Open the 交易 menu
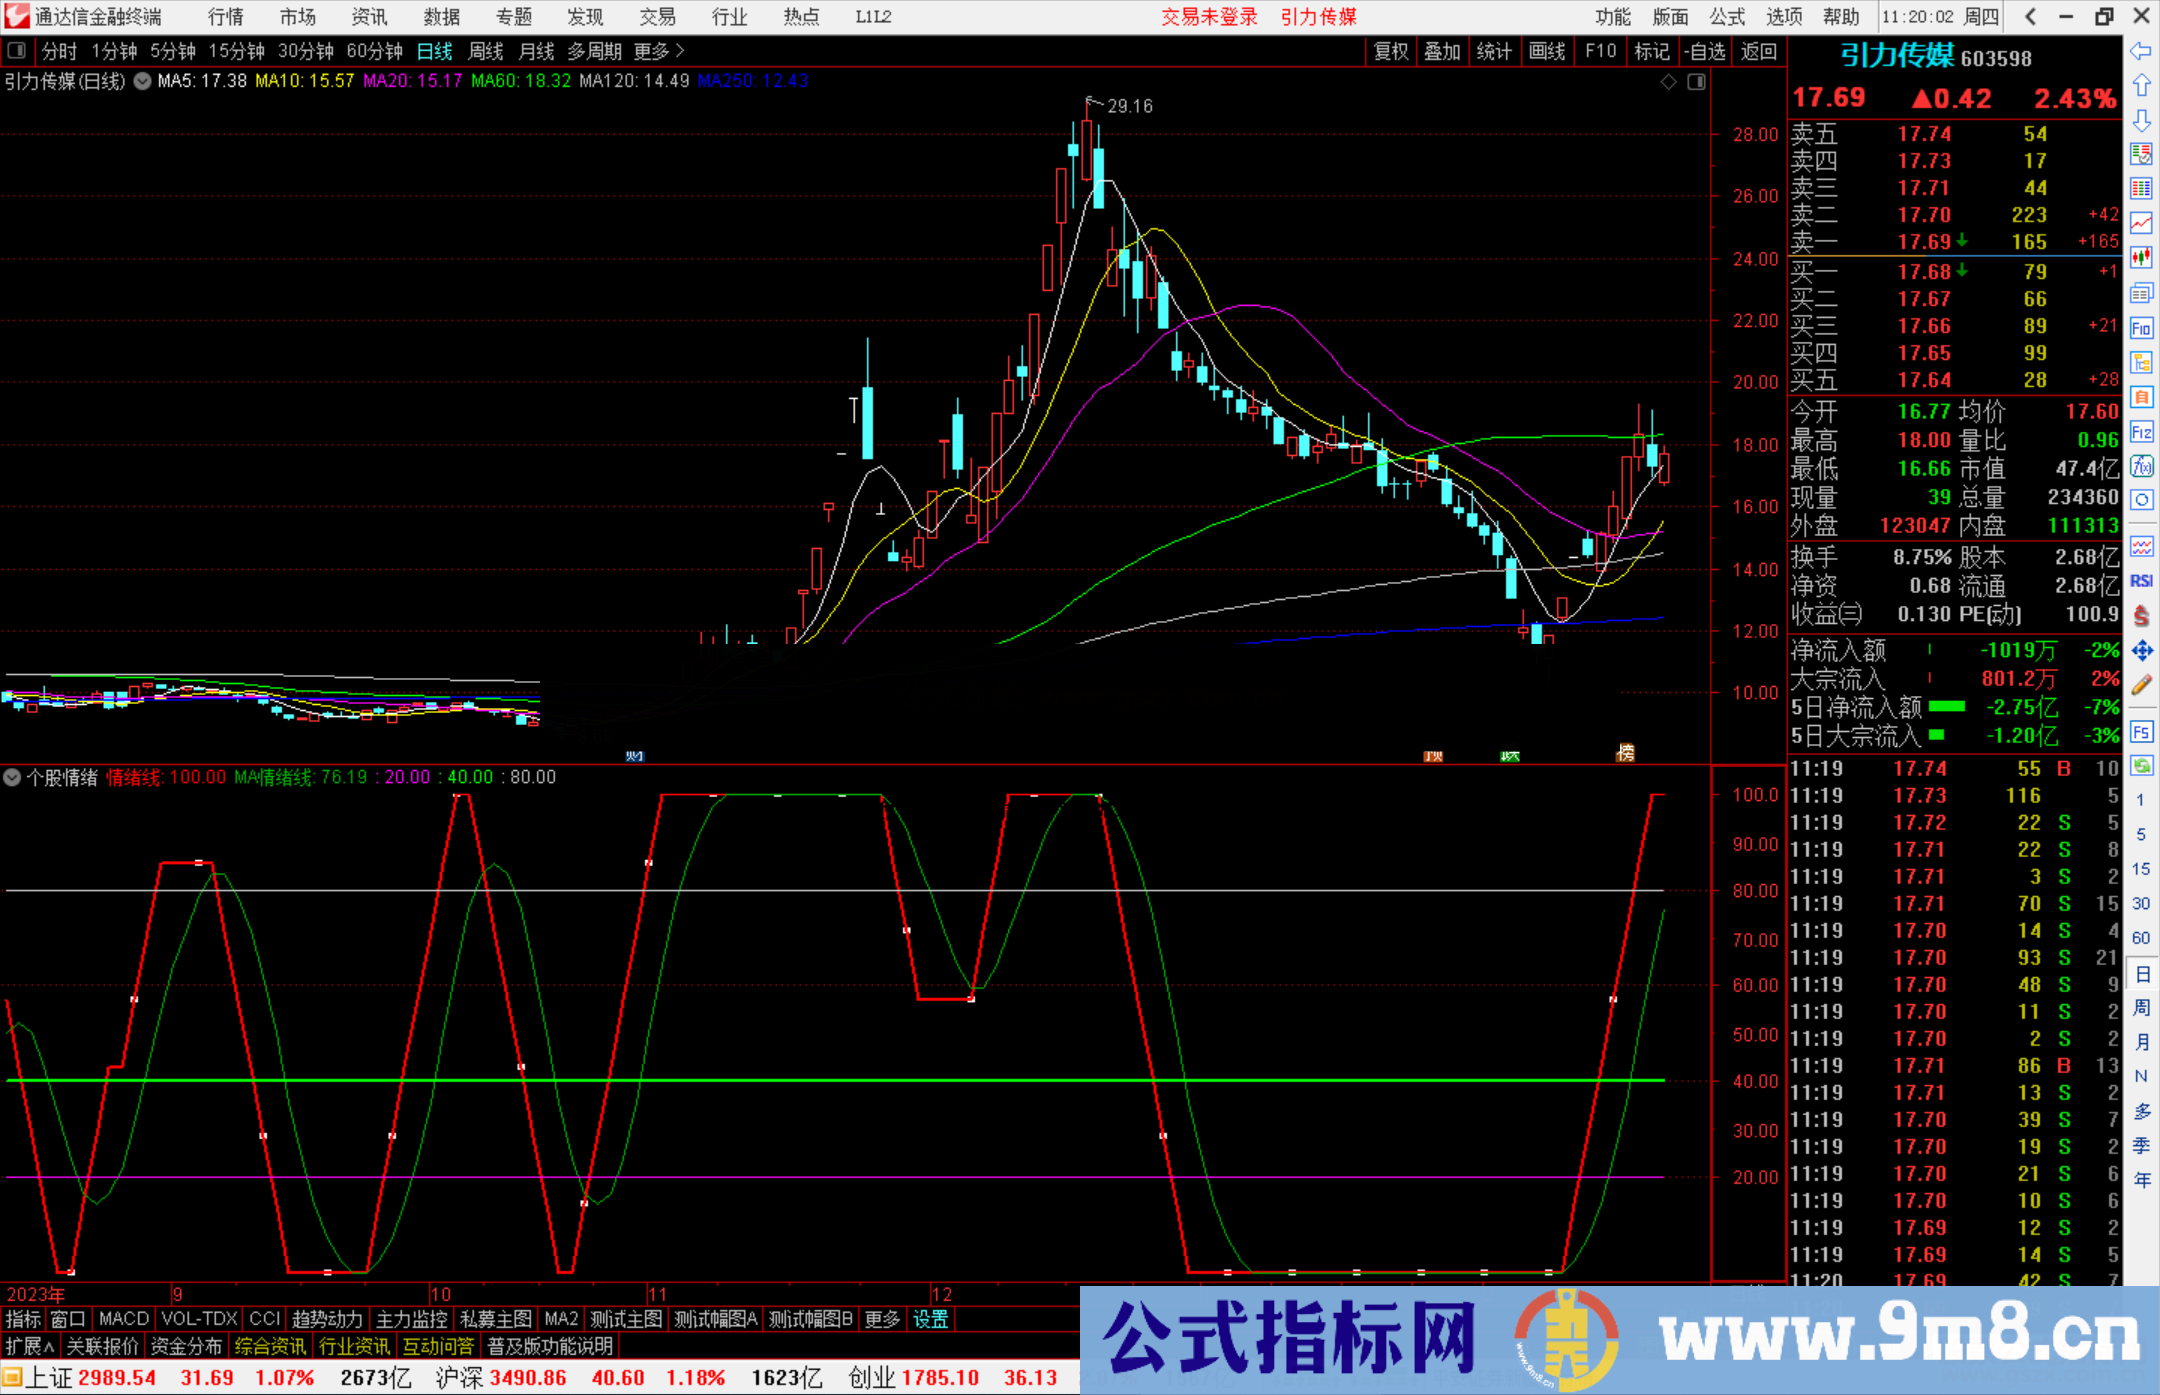 pos(657,17)
